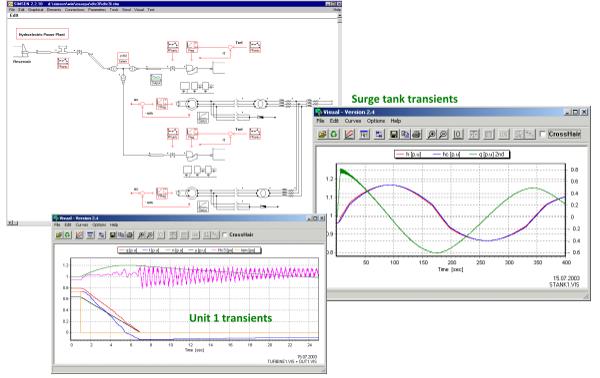This screenshot has width=600, height=378.
Task: Click the curve-editing icon in the surge tank window
Action: 349,134
